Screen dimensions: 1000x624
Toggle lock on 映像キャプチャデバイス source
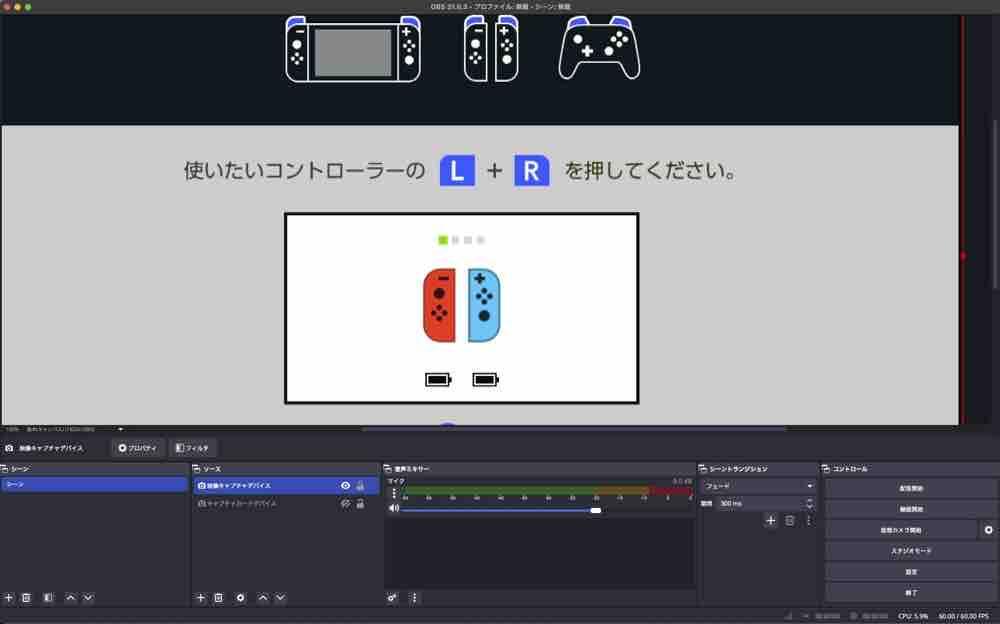[360, 486]
